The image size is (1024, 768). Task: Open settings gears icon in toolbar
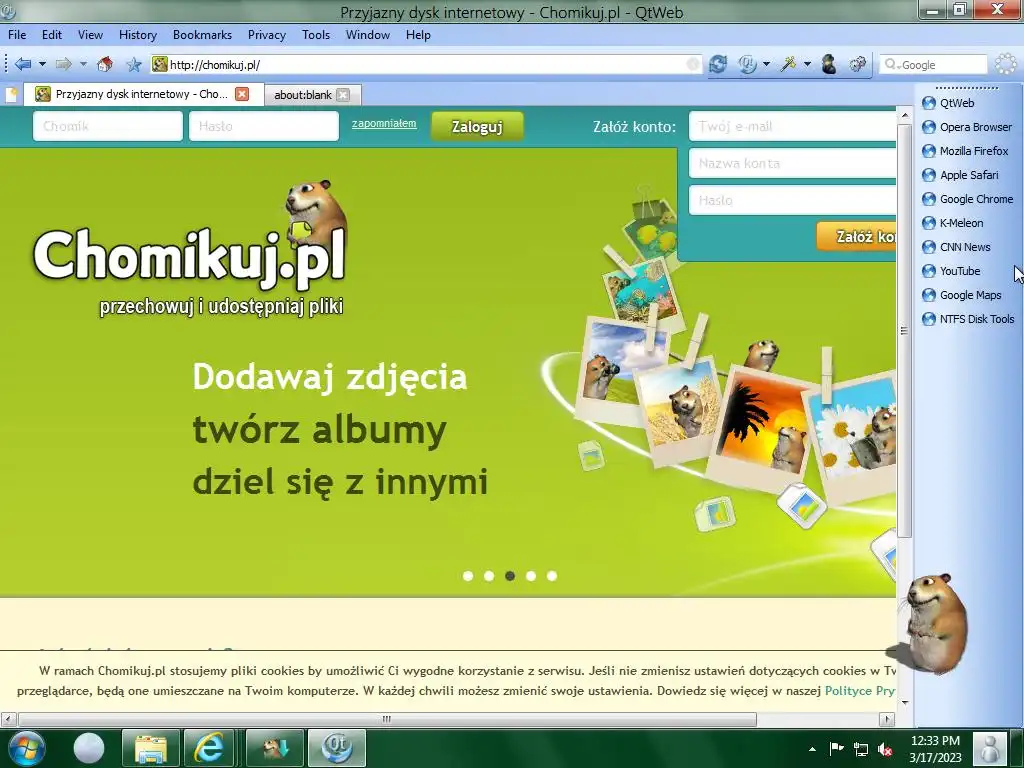[x=857, y=64]
